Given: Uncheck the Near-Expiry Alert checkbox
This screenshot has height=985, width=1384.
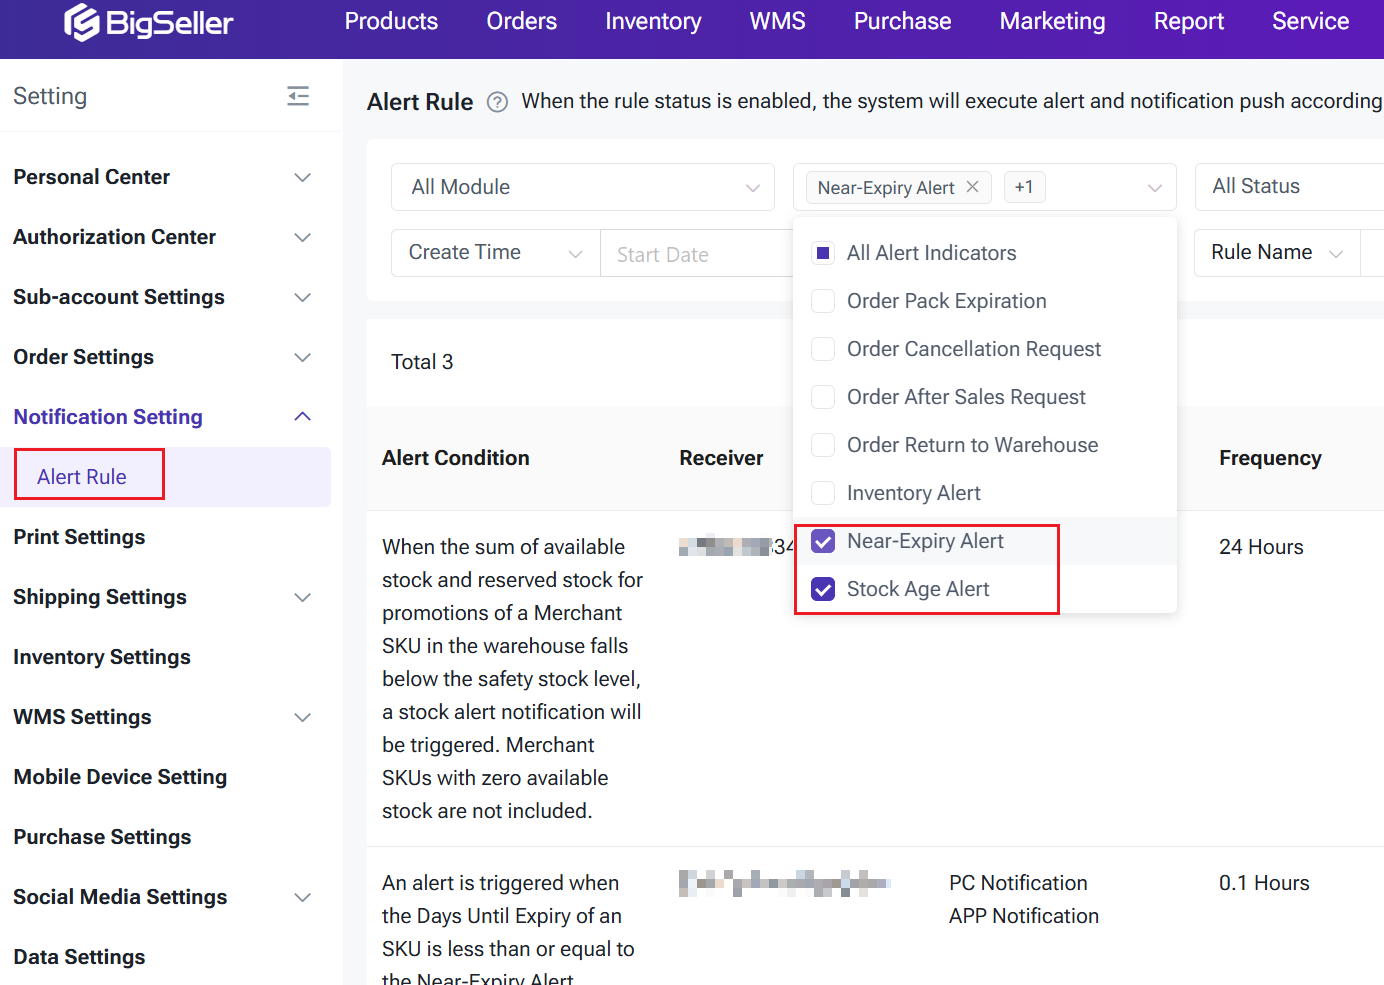Looking at the screenshot, I should tap(823, 541).
